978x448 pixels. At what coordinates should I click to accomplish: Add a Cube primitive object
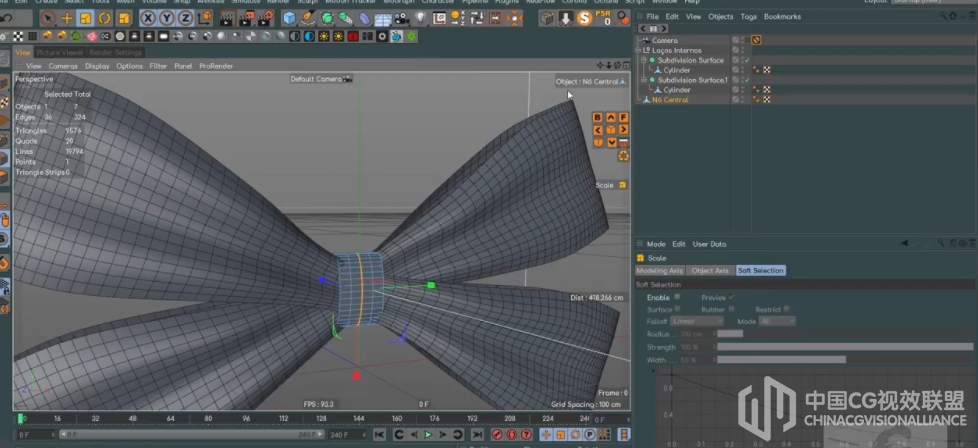[x=289, y=18]
